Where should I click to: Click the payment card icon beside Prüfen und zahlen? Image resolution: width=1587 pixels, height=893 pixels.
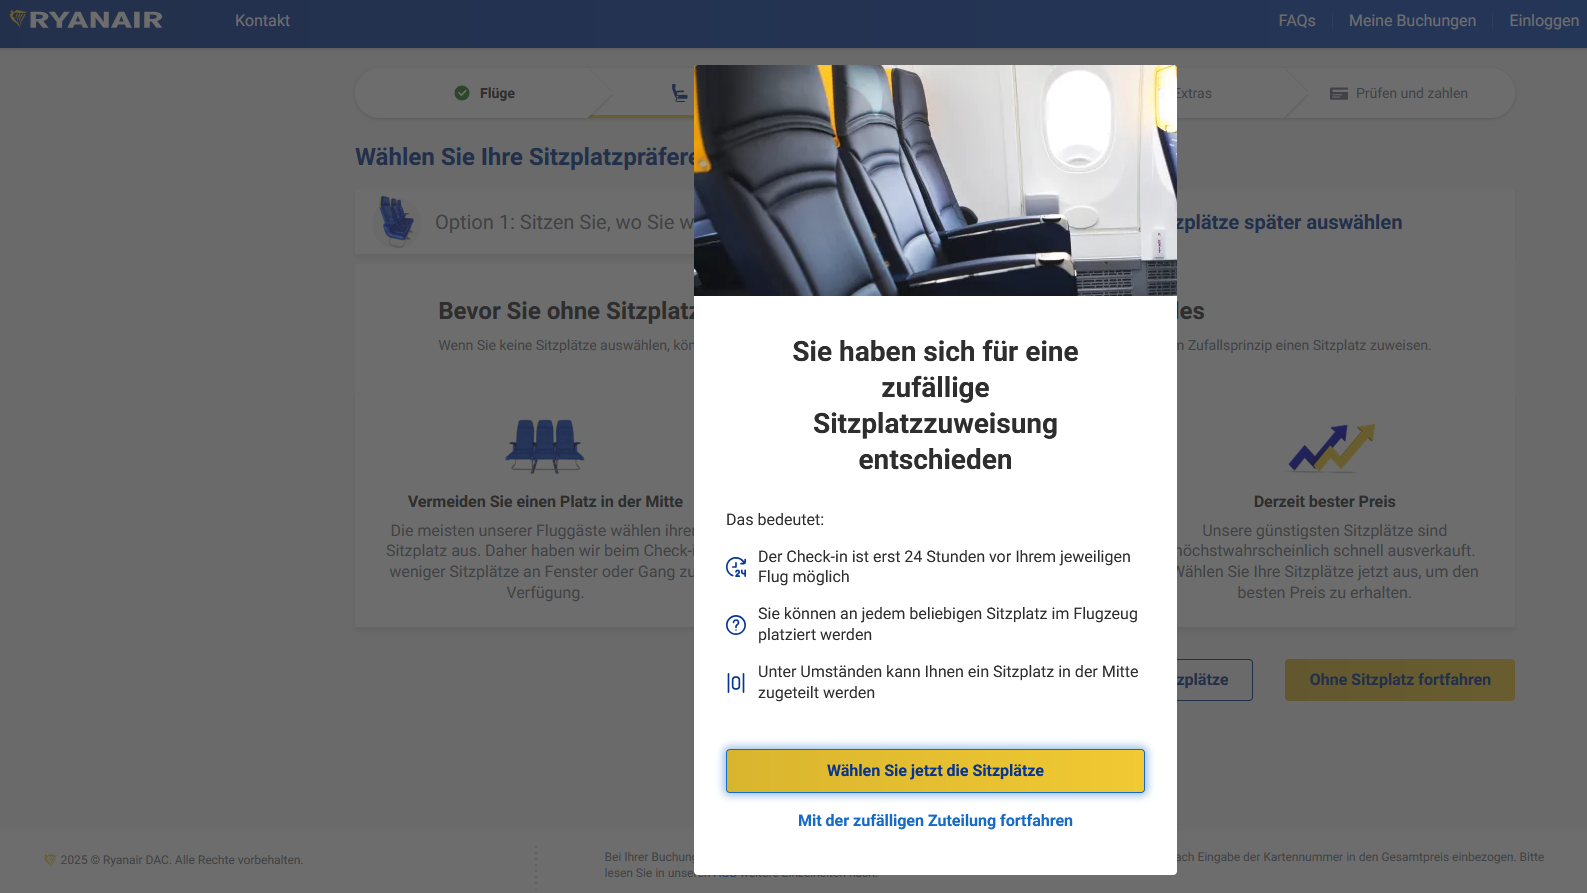[x=1339, y=93]
